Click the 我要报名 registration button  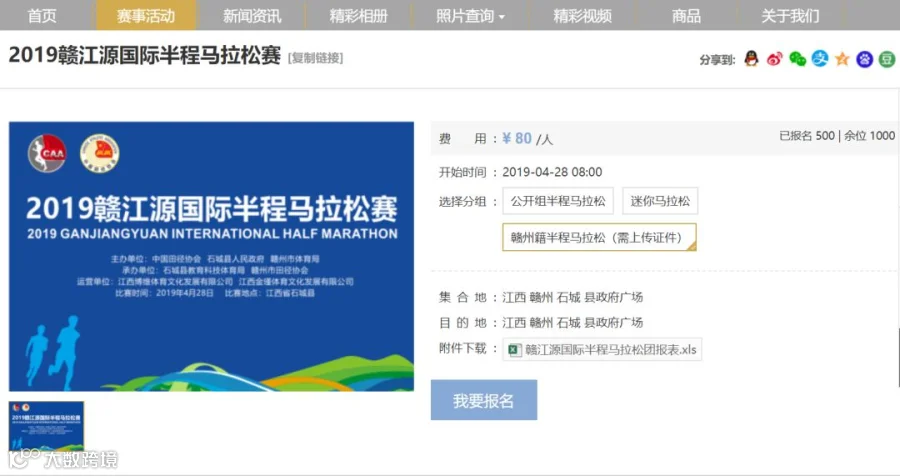coord(484,400)
